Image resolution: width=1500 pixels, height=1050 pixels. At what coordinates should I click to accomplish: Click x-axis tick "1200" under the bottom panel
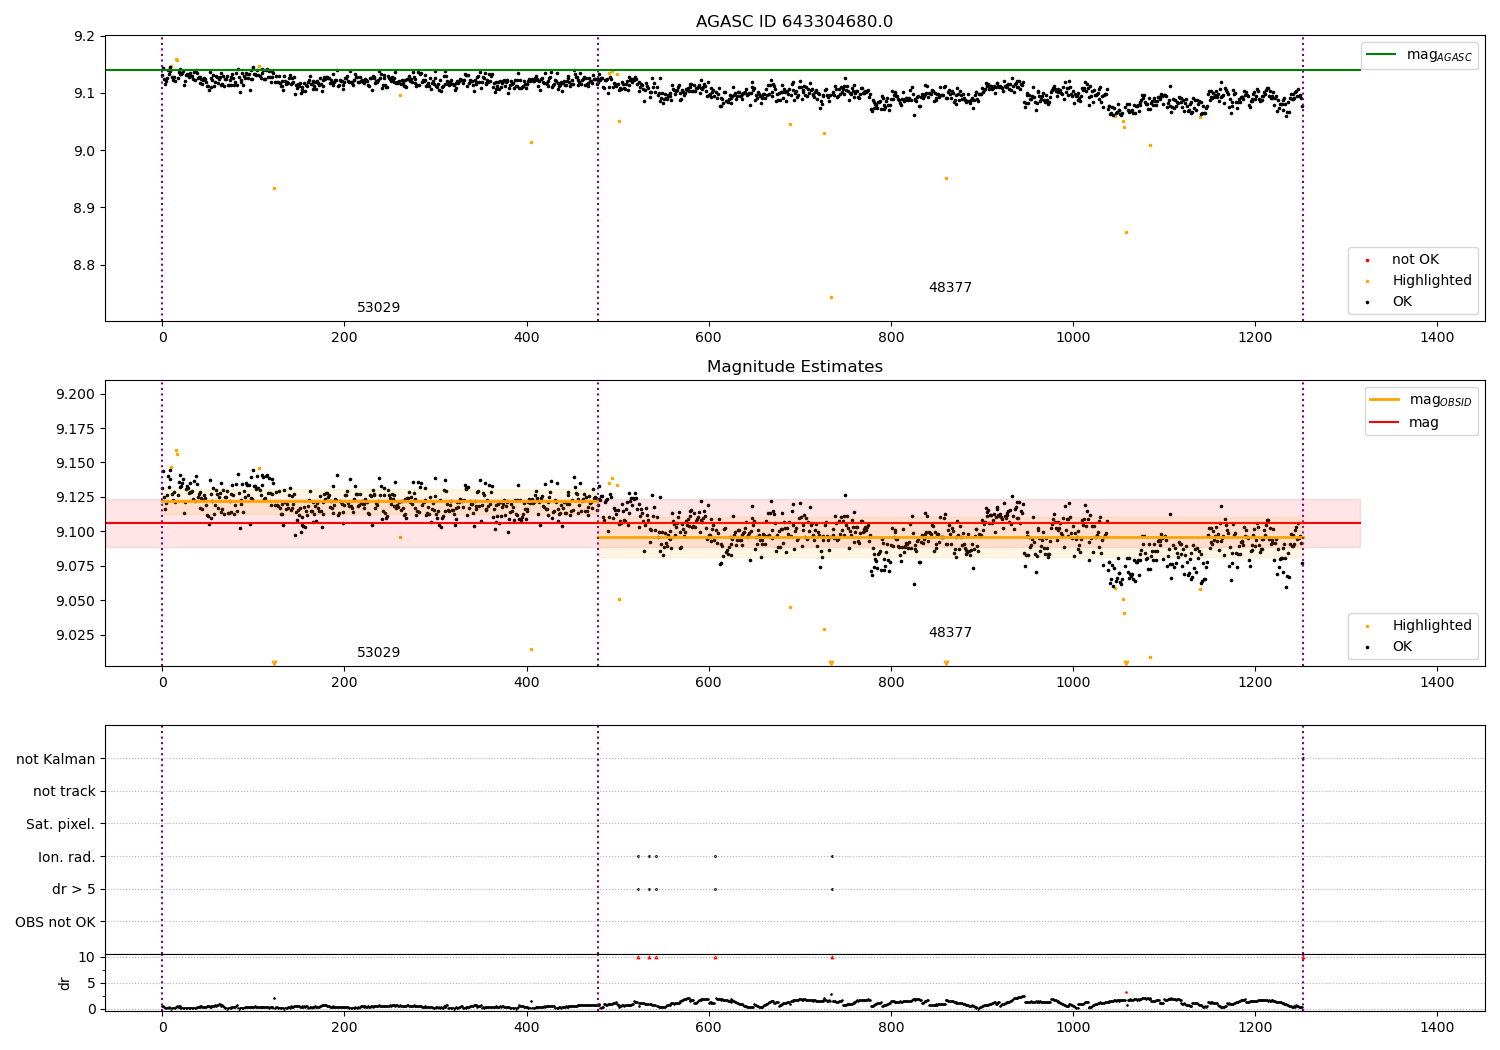(1255, 1028)
